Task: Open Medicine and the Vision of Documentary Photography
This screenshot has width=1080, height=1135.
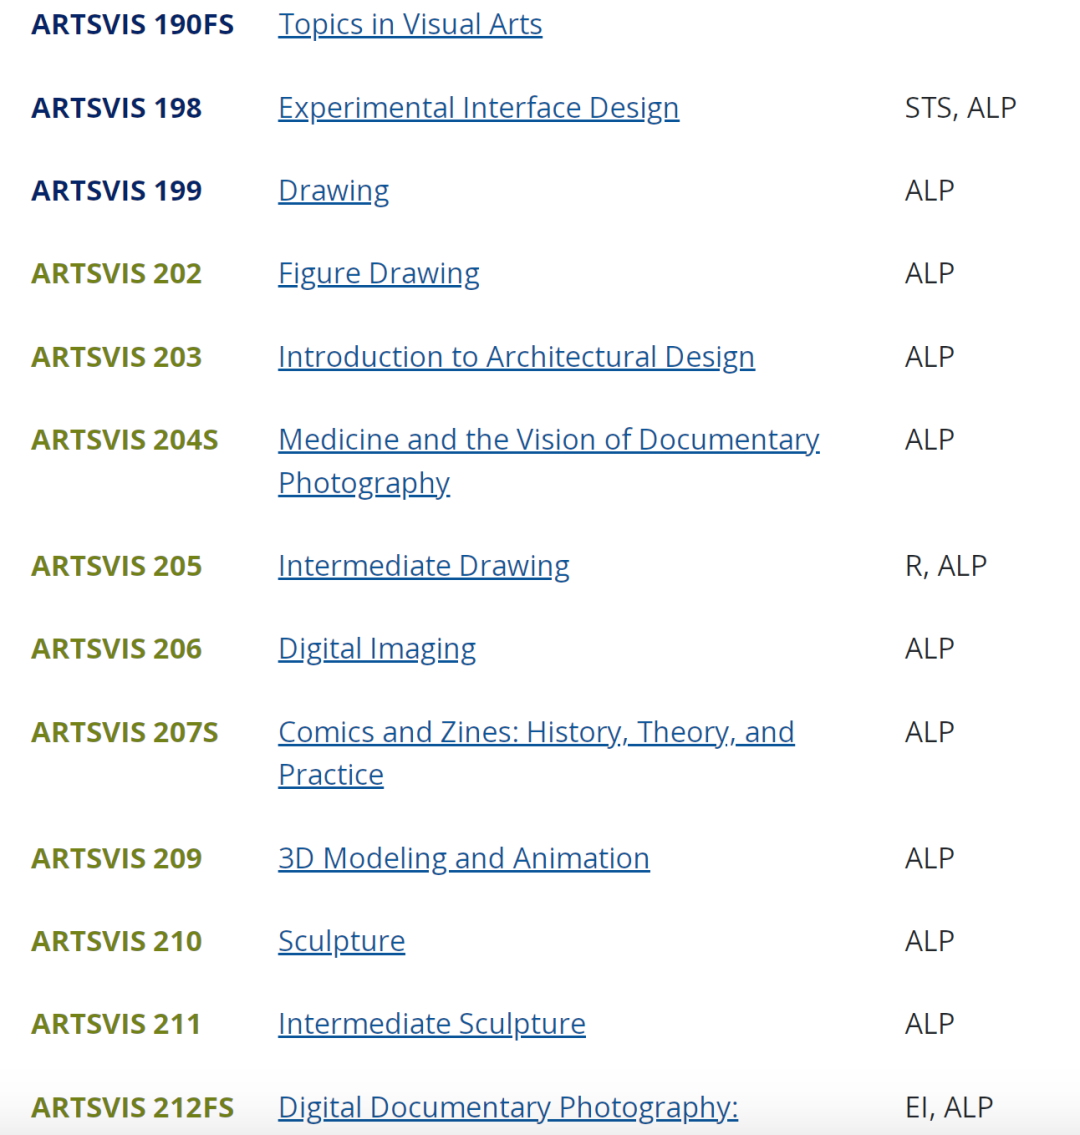Action: 548,440
